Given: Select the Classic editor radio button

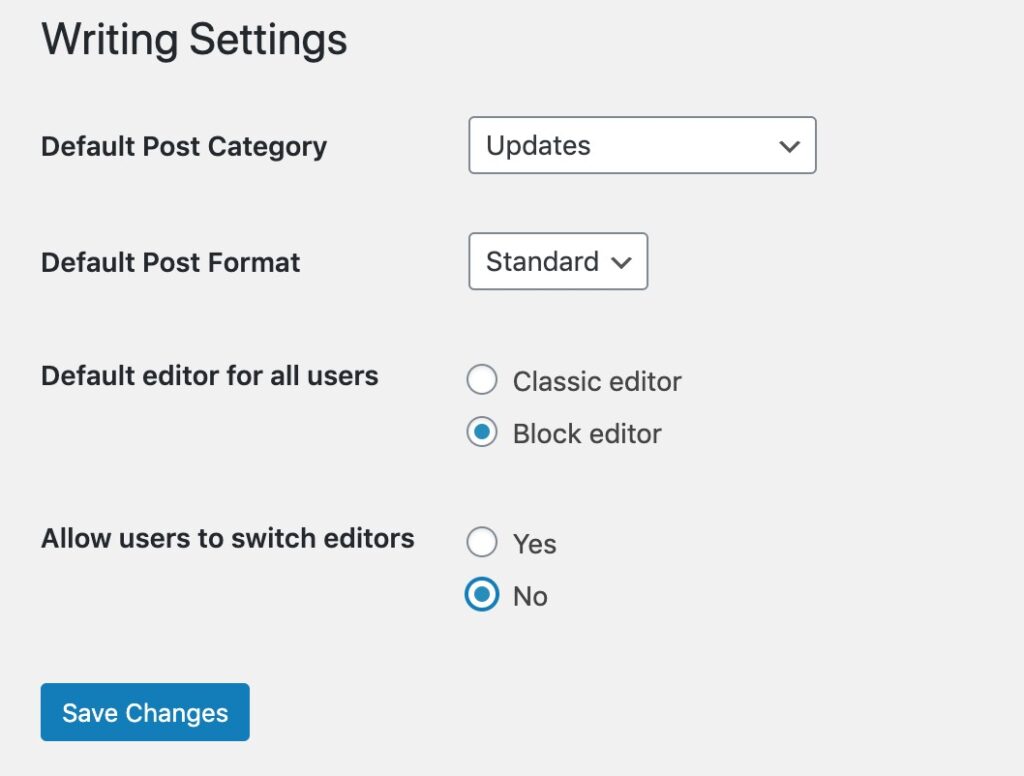Looking at the screenshot, I should (482, 380).
